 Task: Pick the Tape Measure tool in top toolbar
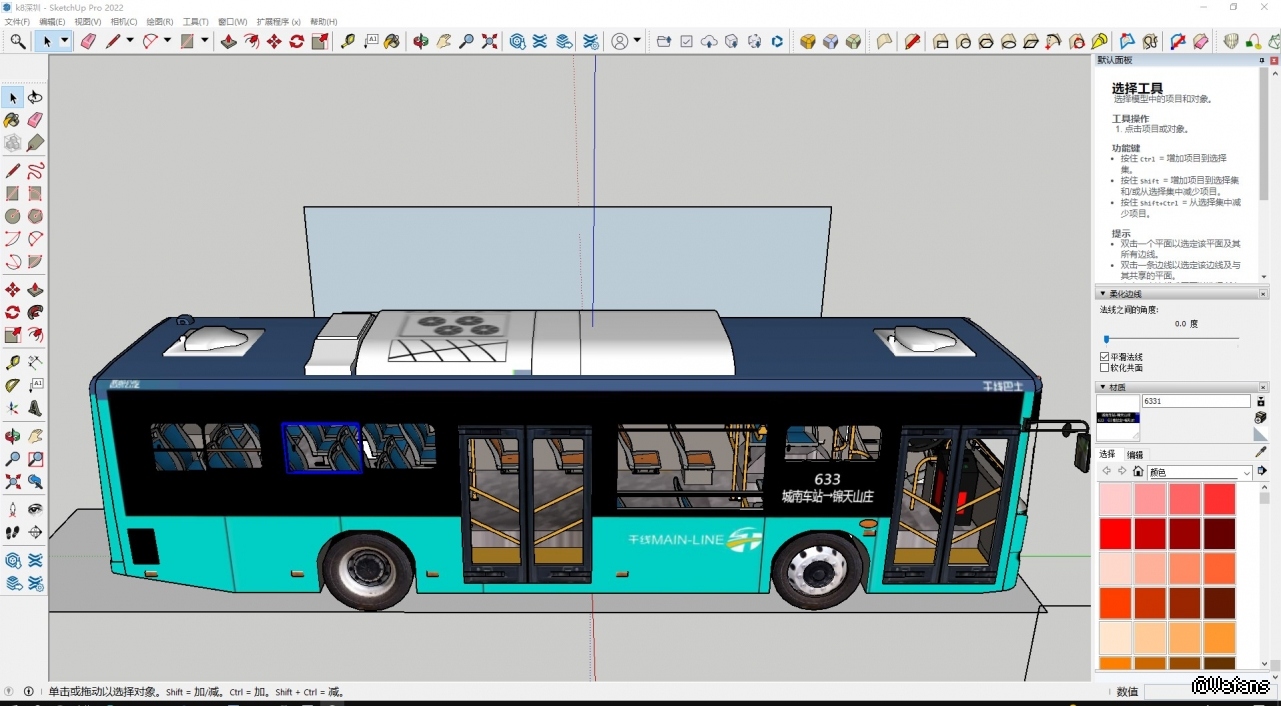[x=347, y=41]
